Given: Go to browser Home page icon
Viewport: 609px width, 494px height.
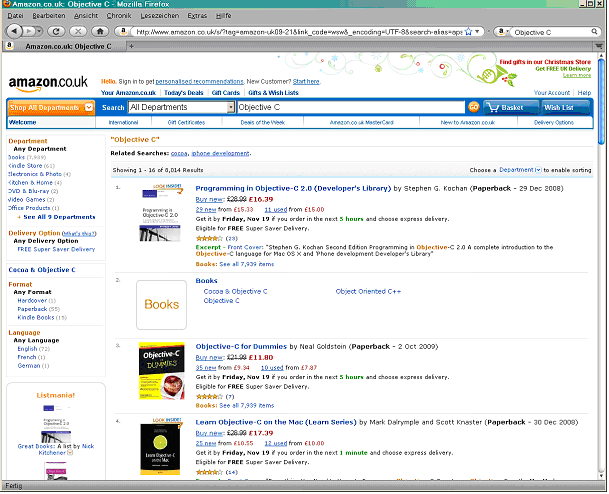Looking at the screenshot, I should tap(100, 31).
